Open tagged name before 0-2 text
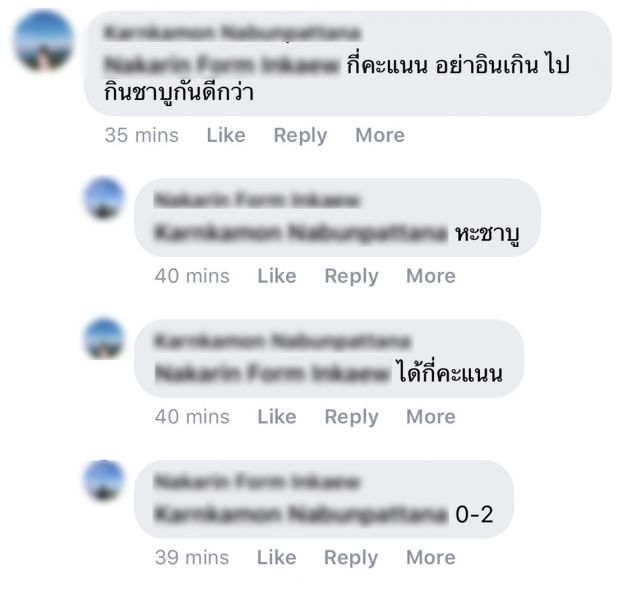The width and height of the screenshot is (628, 589). (x=301, y=514)
